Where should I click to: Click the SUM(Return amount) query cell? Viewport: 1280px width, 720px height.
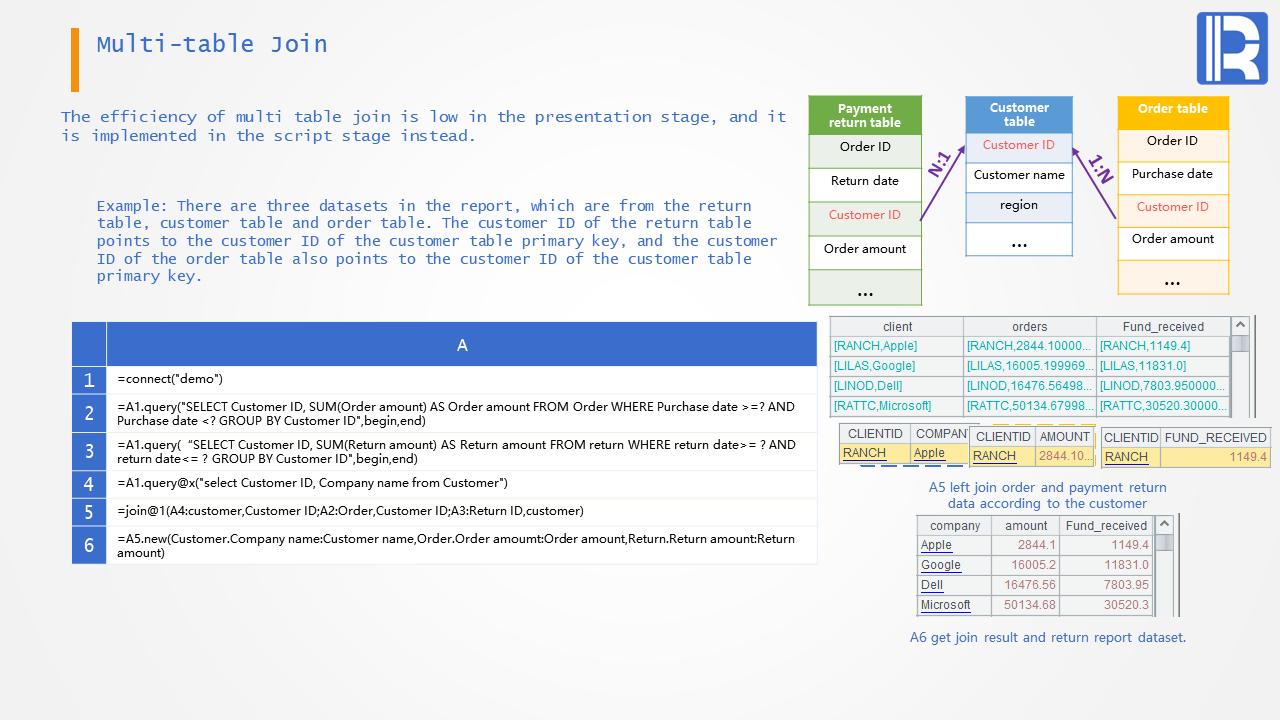[462, 451]
